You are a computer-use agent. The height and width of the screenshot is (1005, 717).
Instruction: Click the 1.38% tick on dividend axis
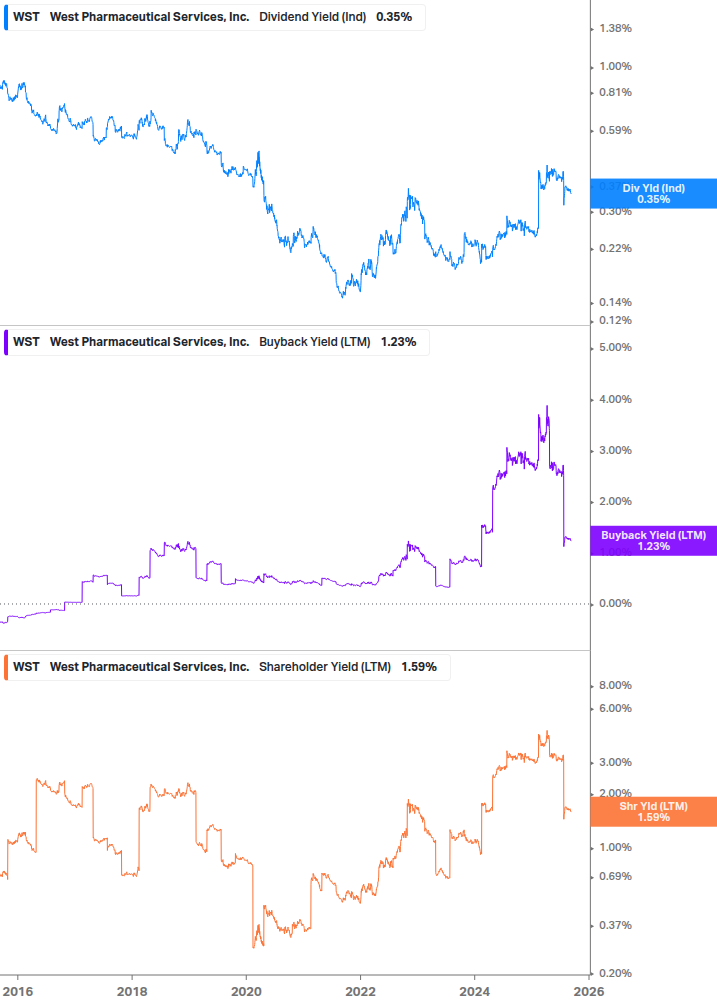(615, 28)
